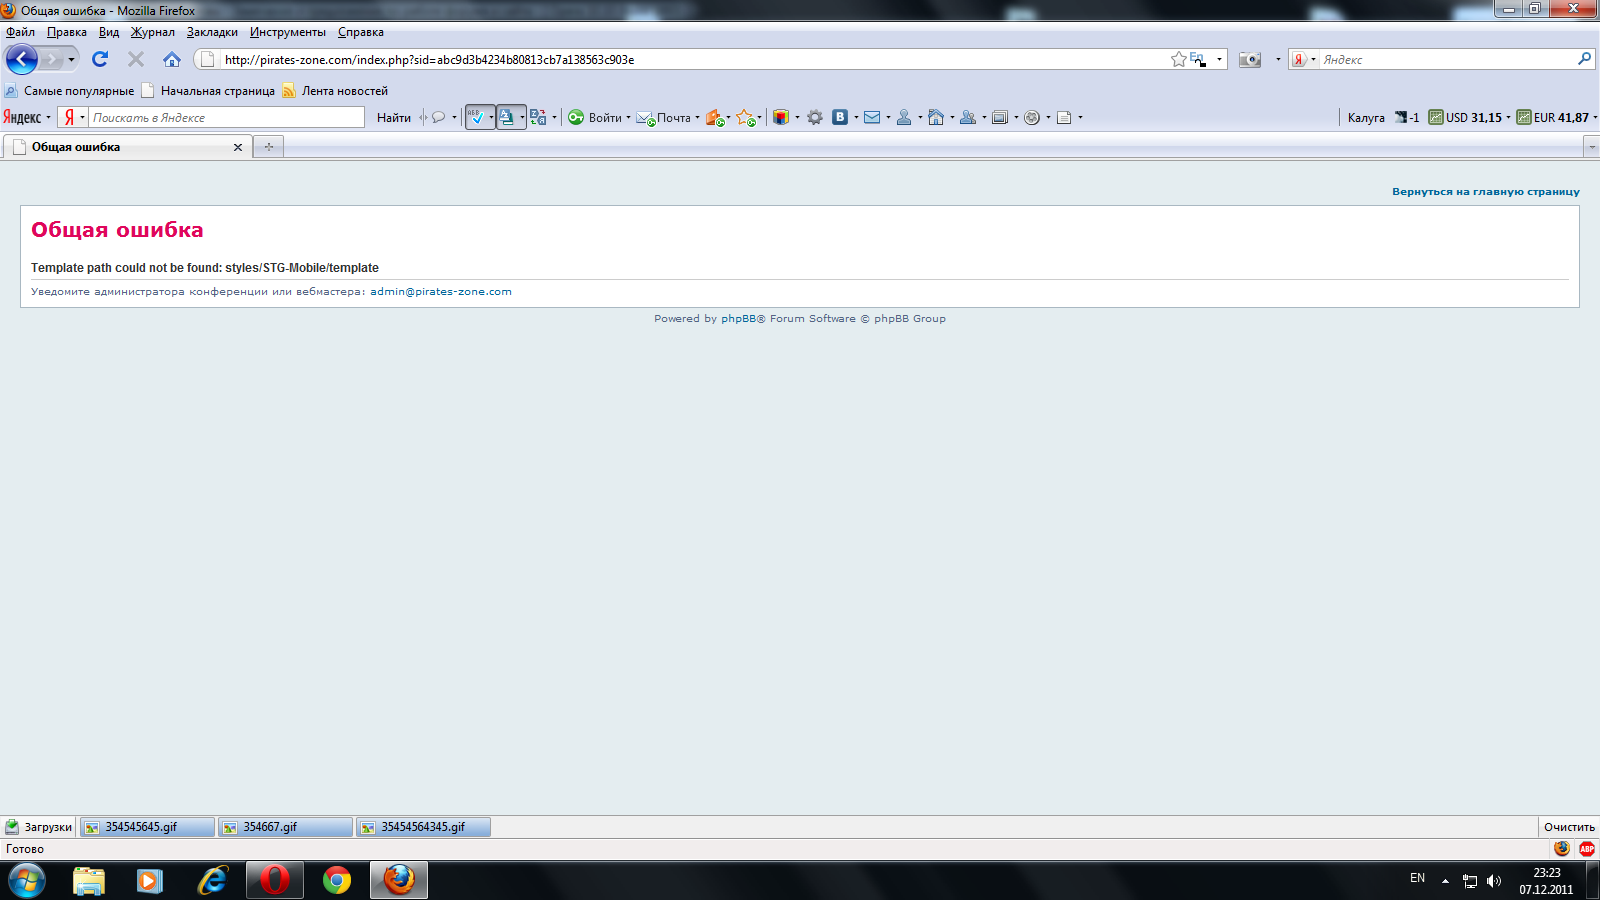The height and width of the screenshot is (900, 1600).
Task: Open the Инструменты menu
Action: (x=288, y=32)
